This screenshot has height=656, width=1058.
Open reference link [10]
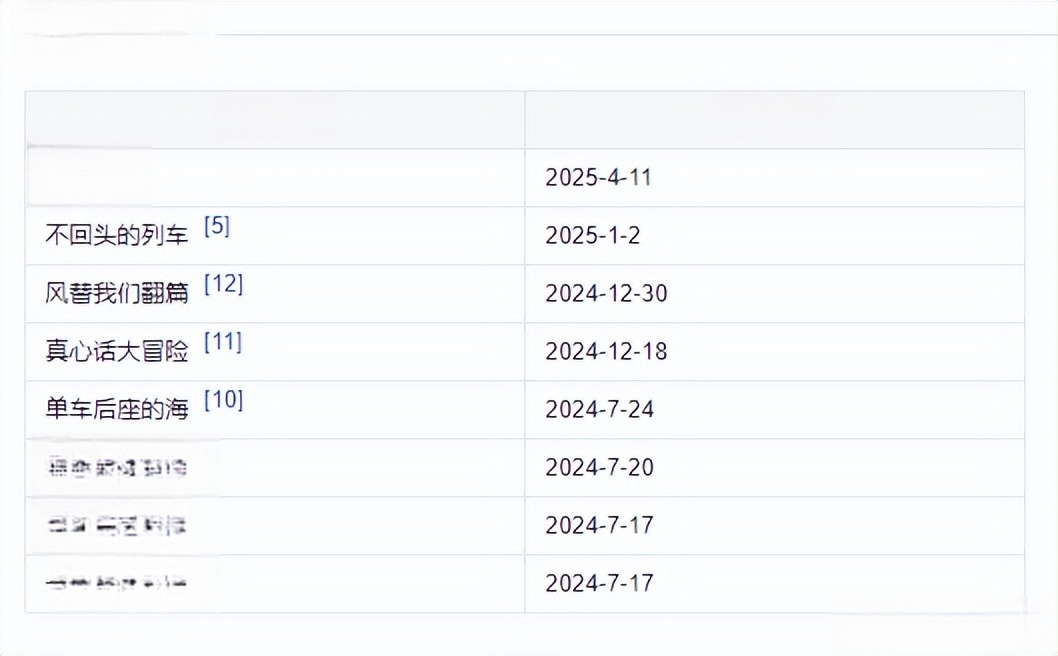[x=223, y=400]
